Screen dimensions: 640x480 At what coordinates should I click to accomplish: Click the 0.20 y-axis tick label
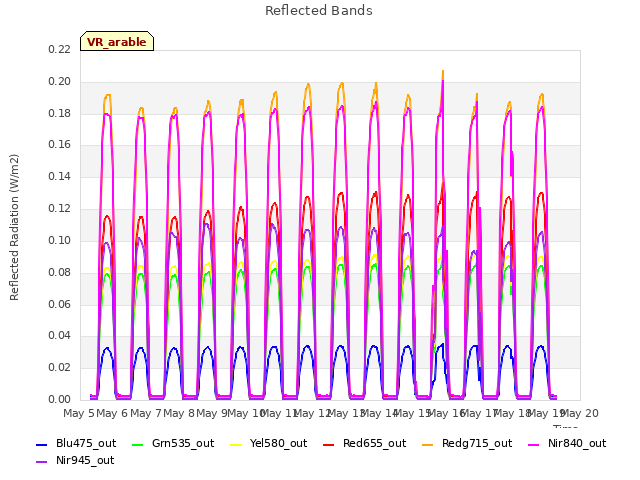(60, 81)
